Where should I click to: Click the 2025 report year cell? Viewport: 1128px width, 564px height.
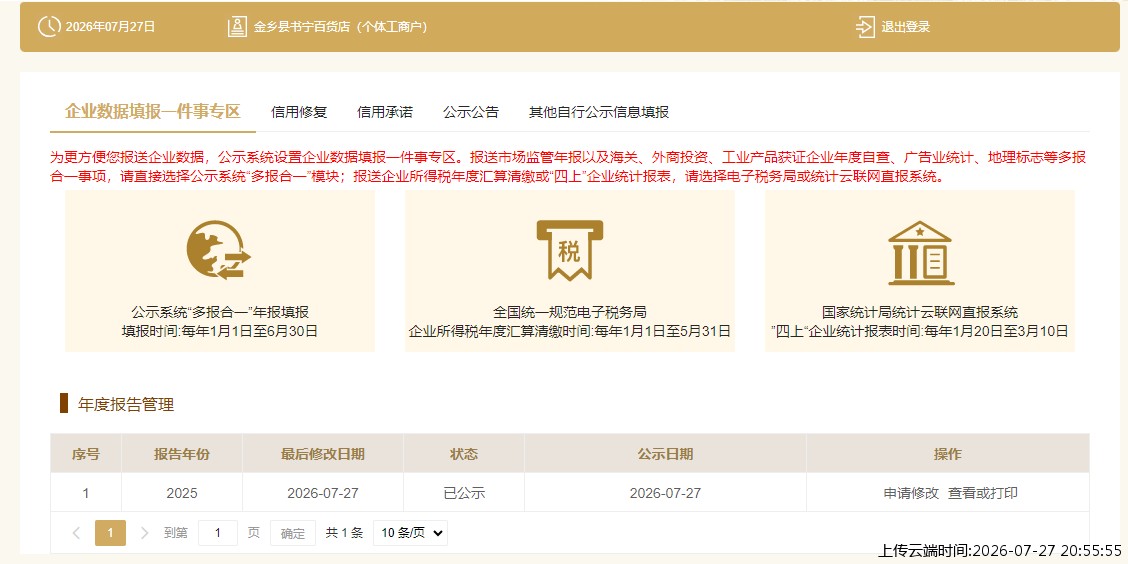tap(182, 494)
